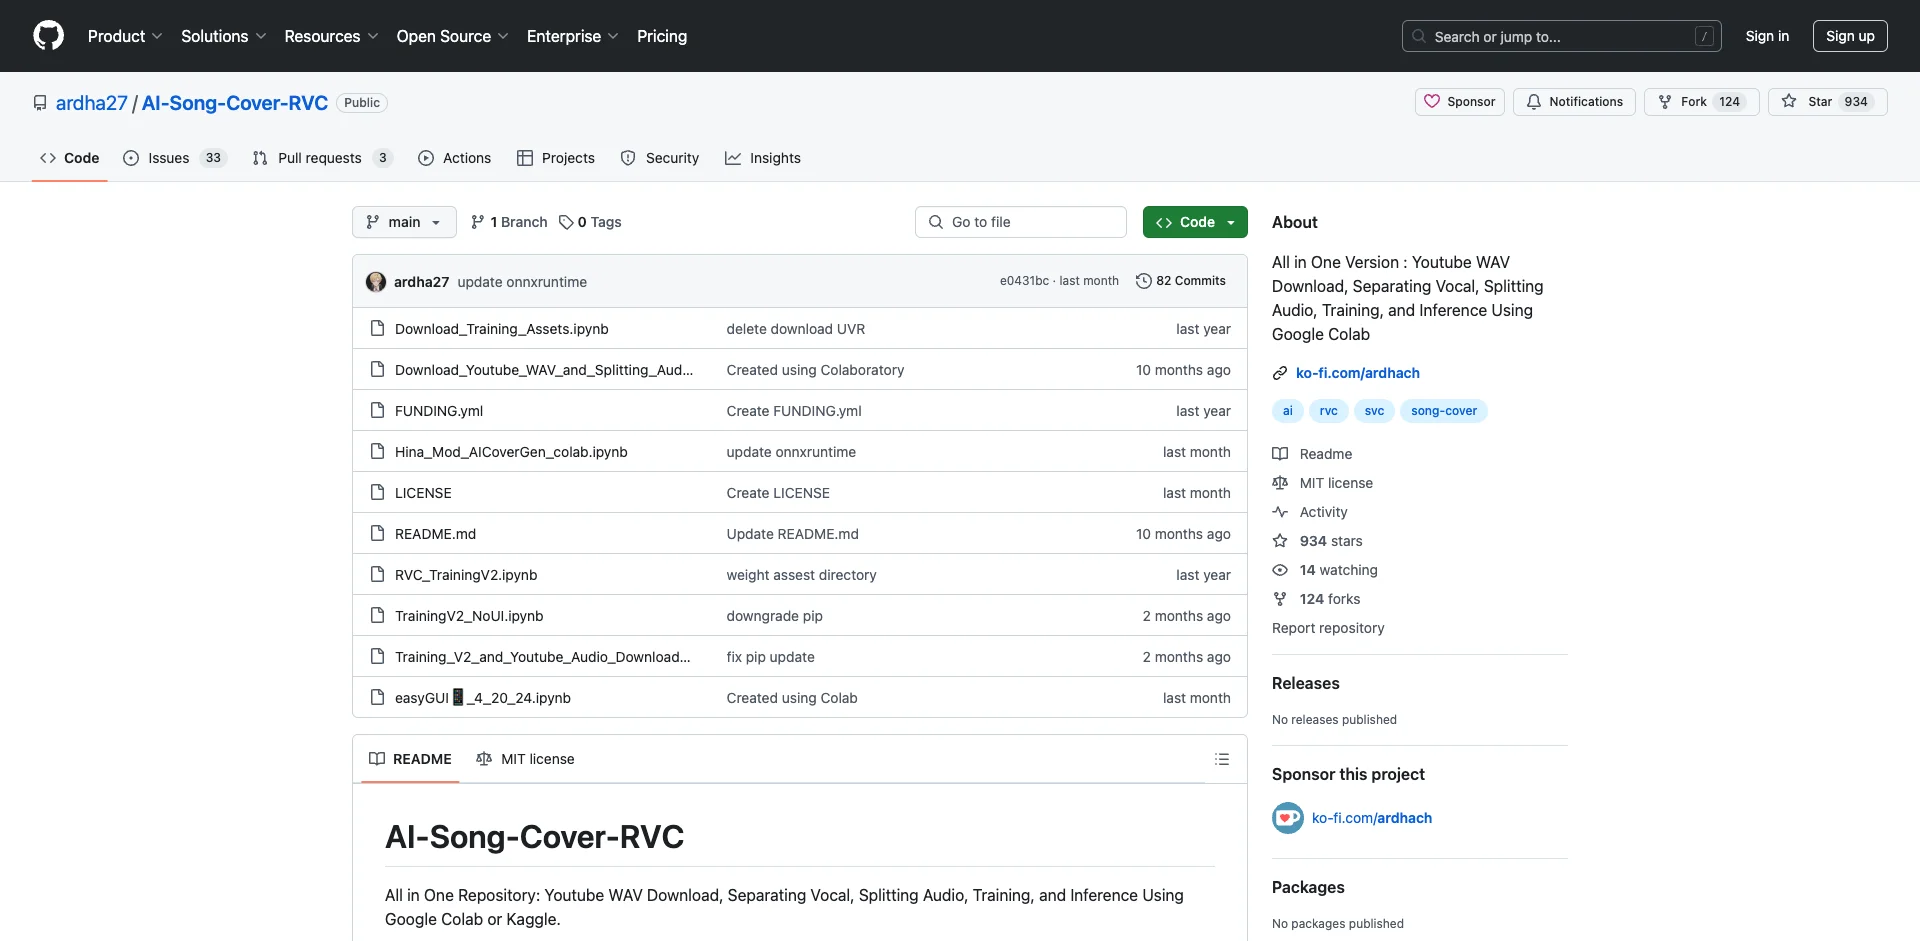Open the green Code dropdown button
The height and width of the screenshot is (941, 1920).
[1195, 222]
